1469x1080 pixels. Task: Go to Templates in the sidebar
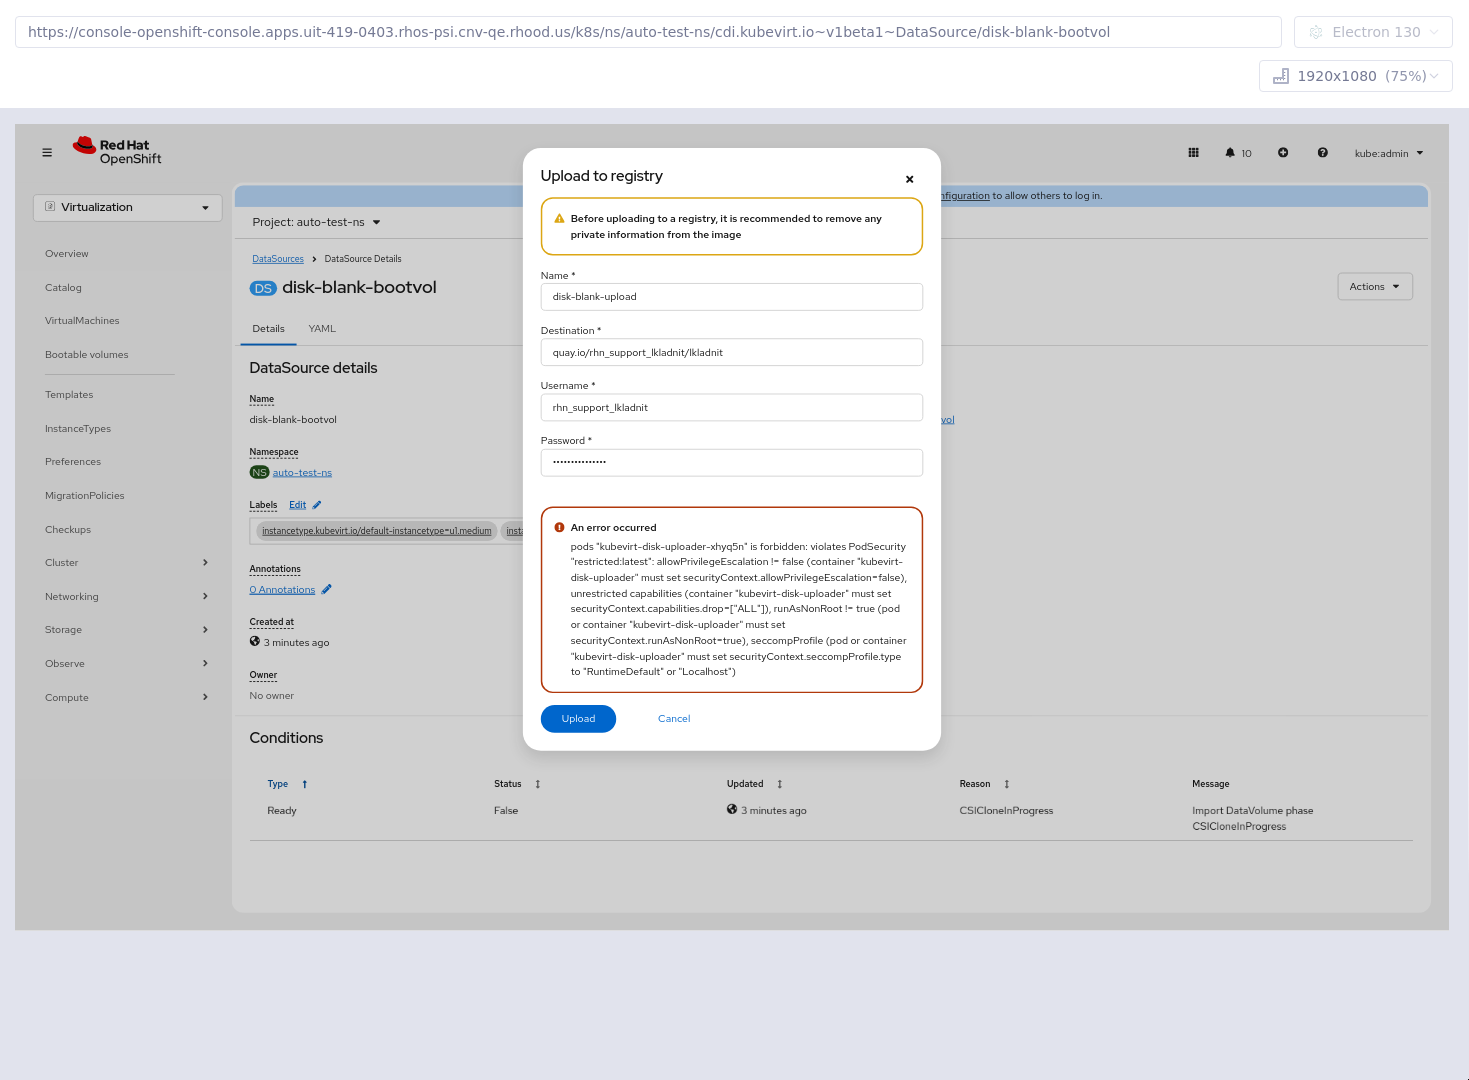click(x=69, y=395)
